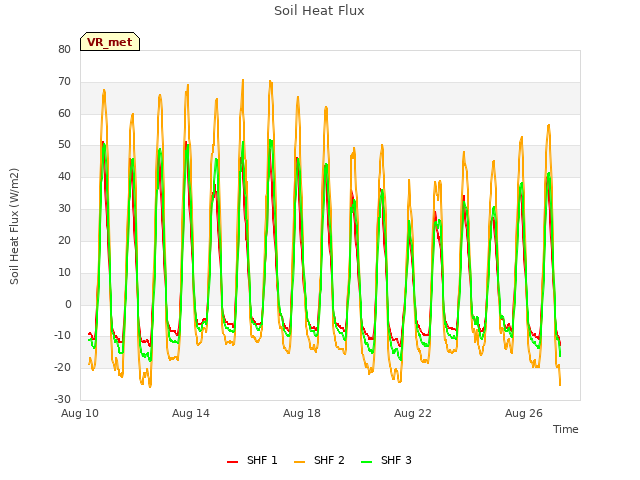Click the orange SHF 2 legend swatch
This screenshot has width=640, height=480.
tap(299, 462)
